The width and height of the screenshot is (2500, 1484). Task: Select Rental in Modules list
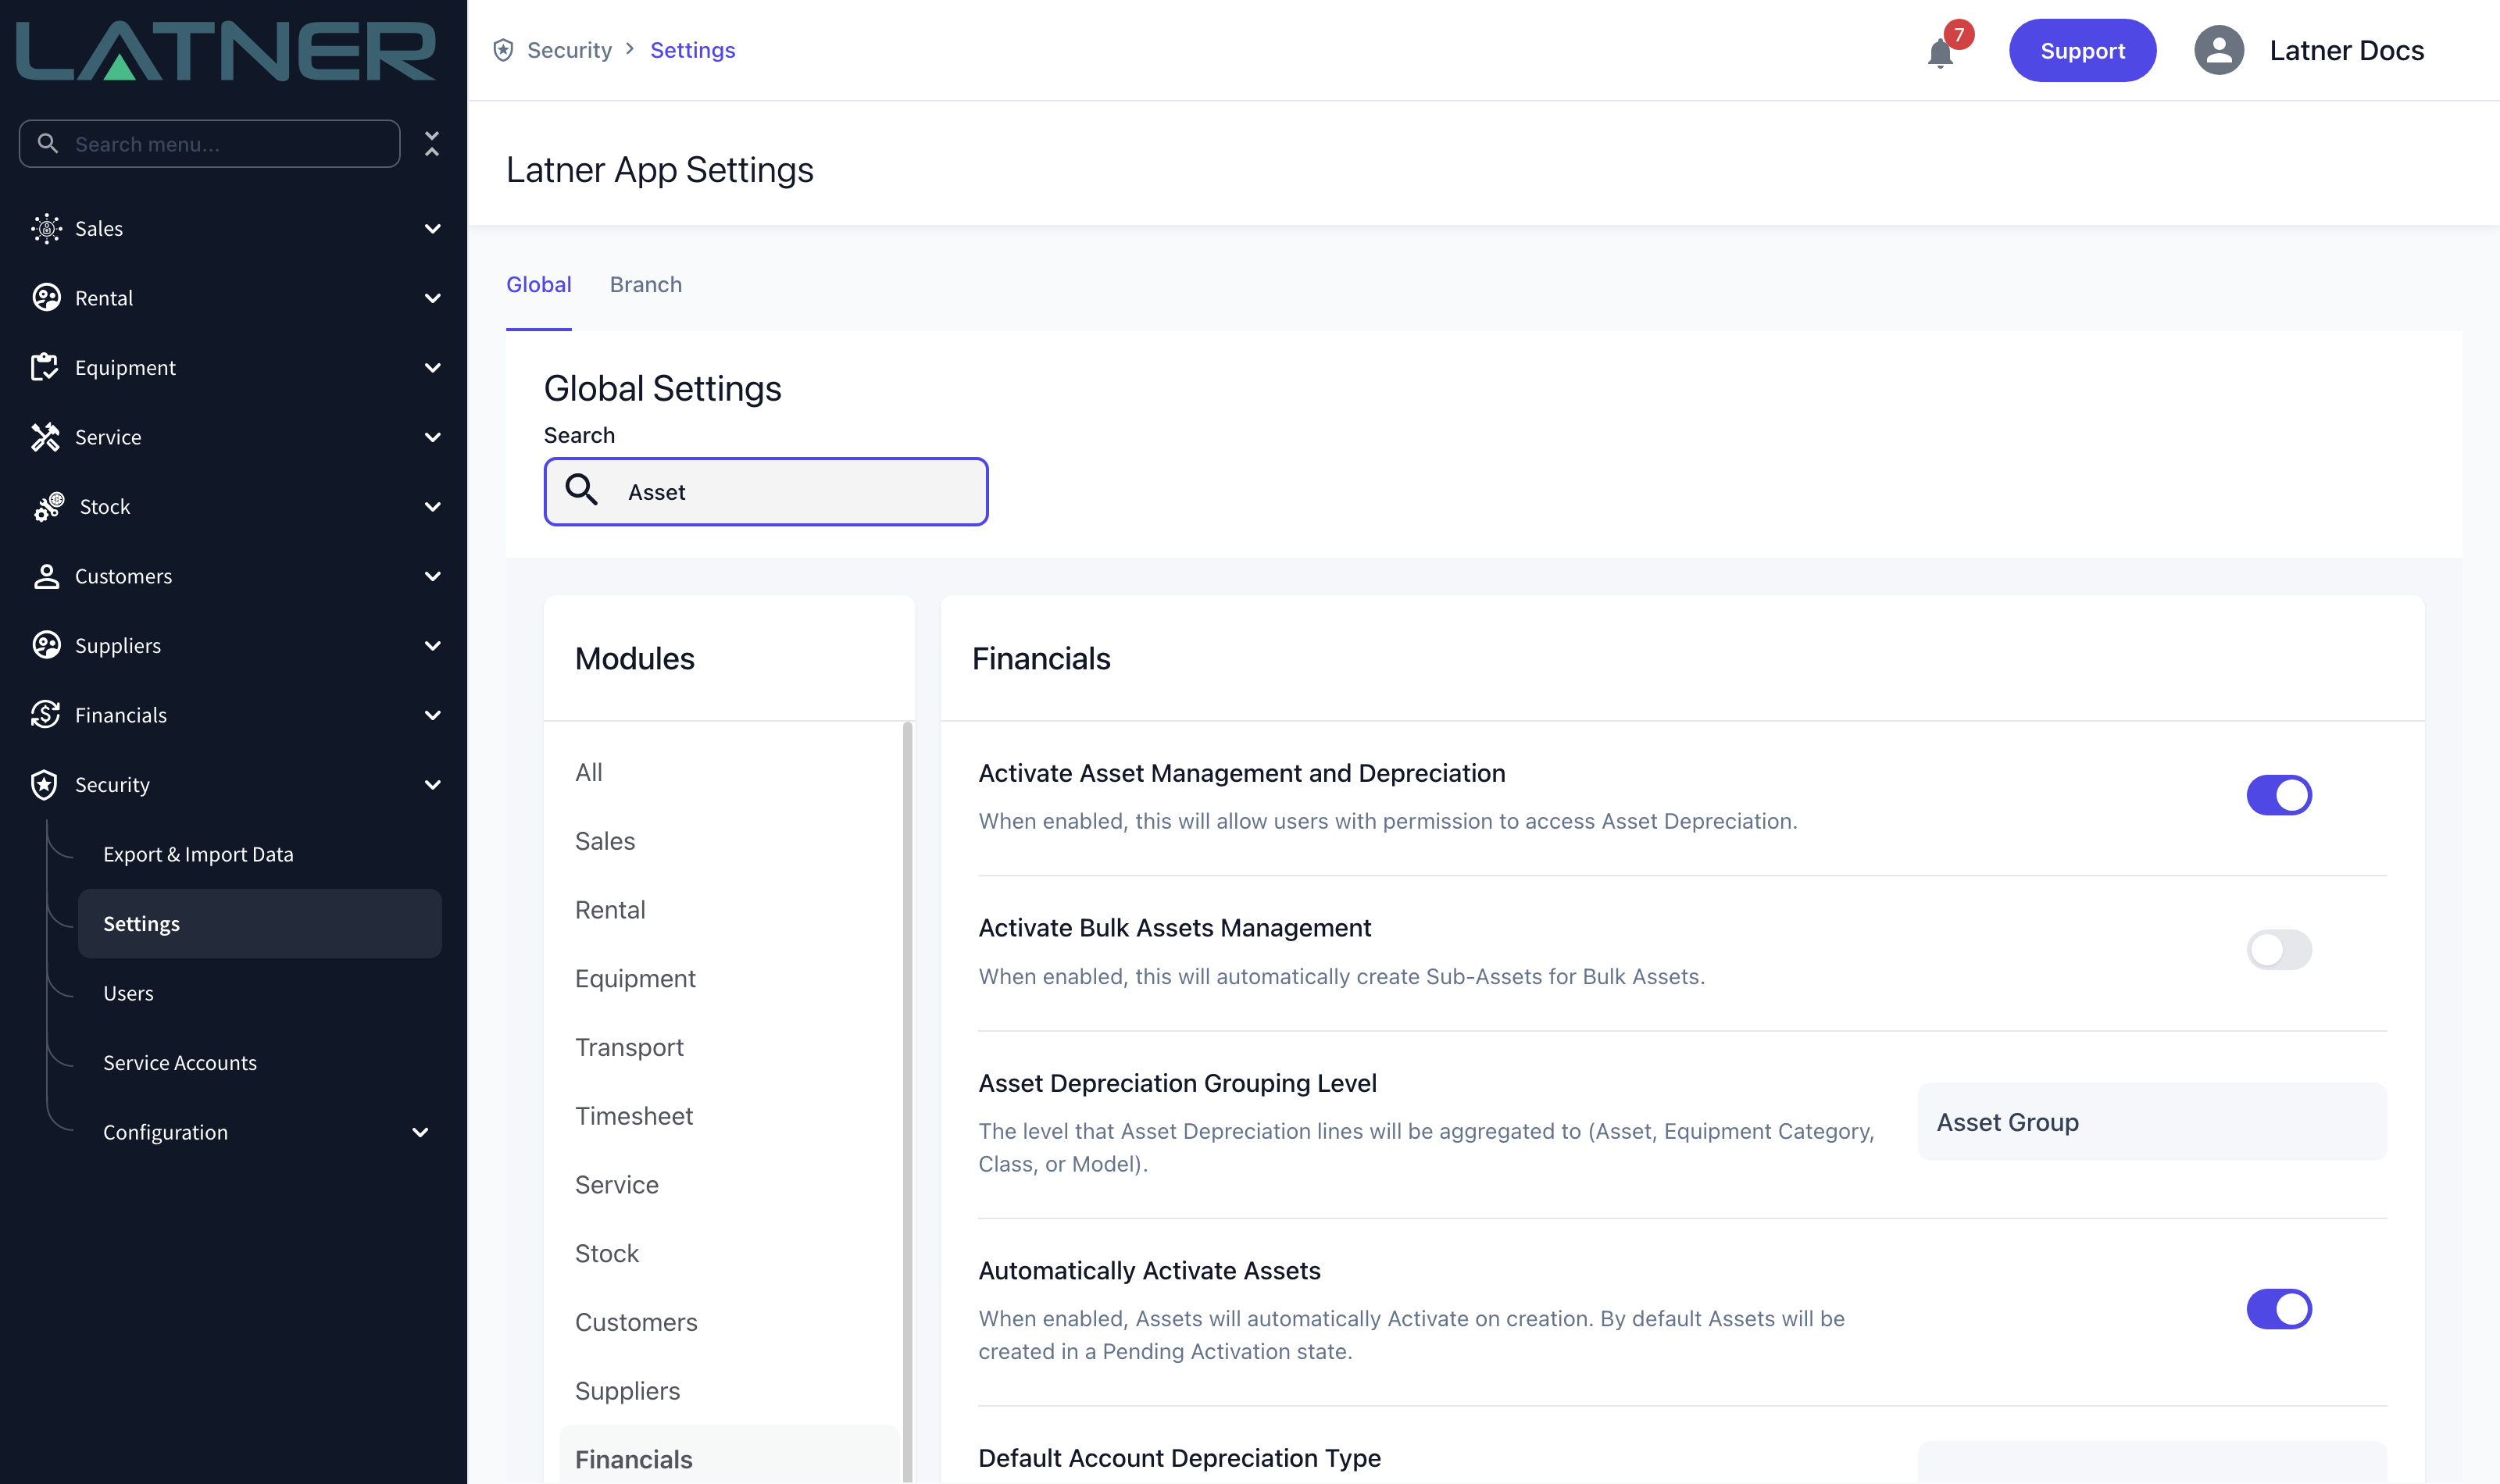point(729,909)
